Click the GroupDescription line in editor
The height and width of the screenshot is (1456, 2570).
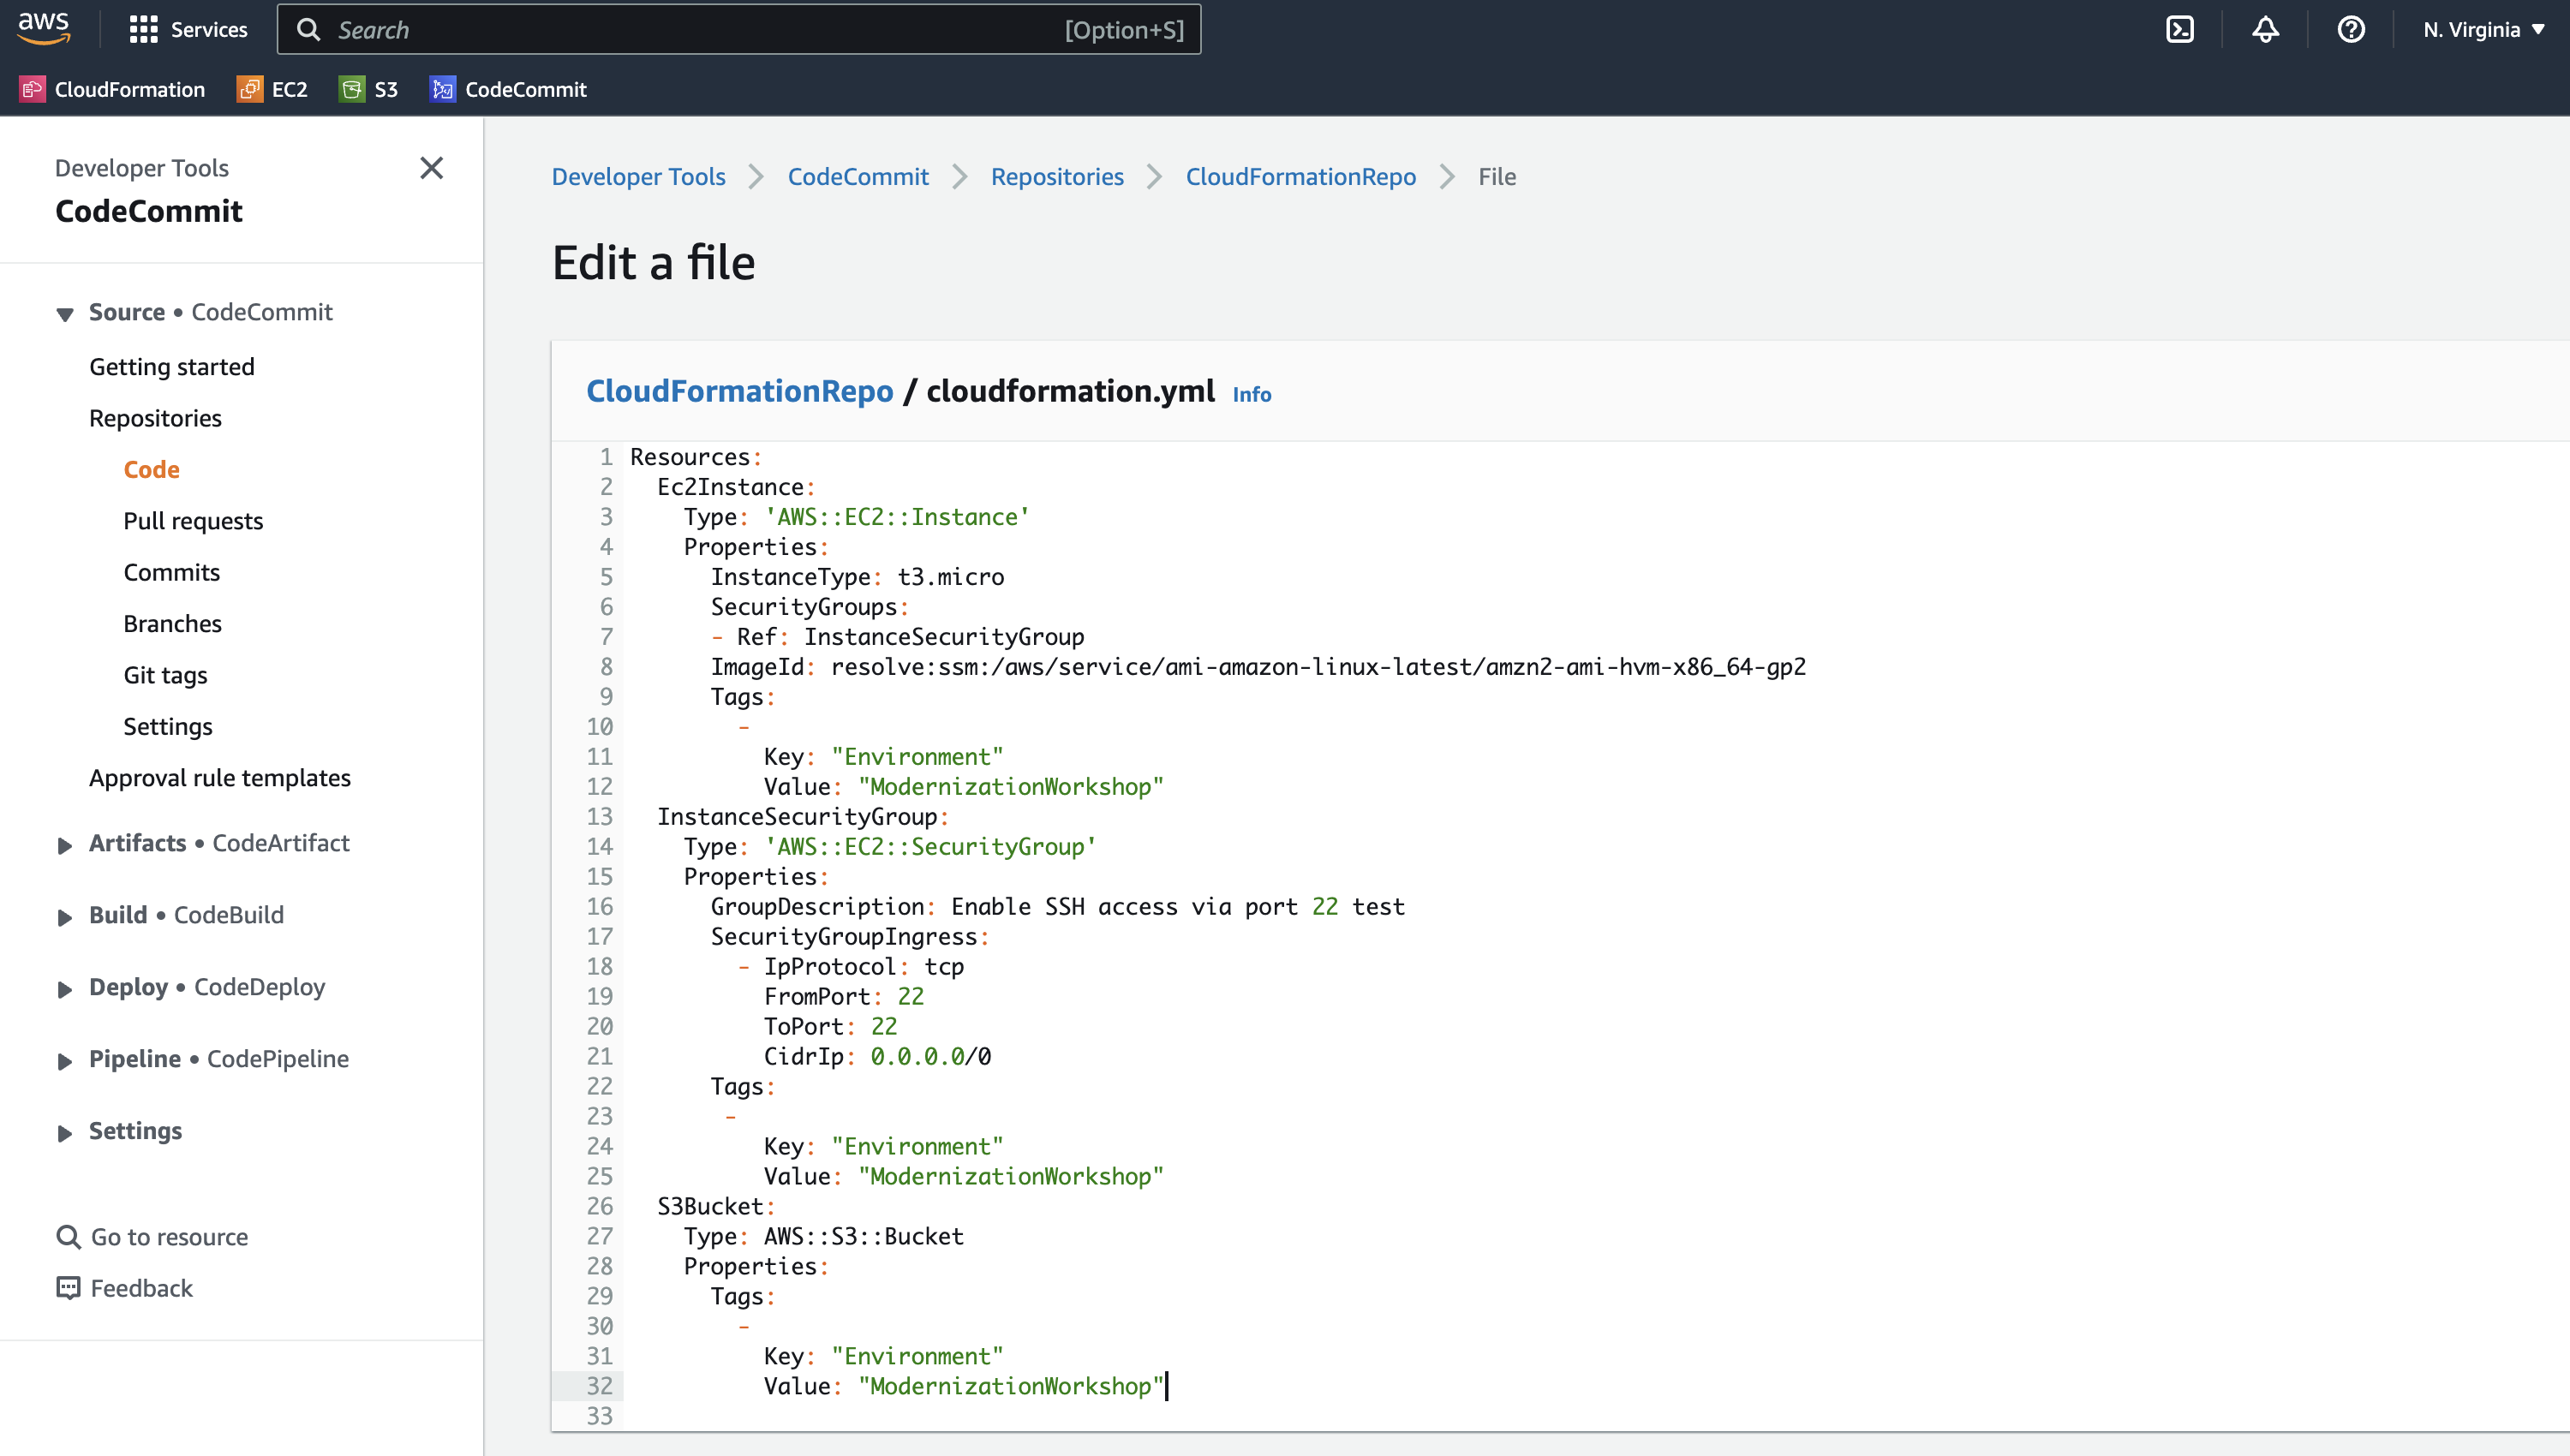pyautogui.click(x=1057, y=907)
